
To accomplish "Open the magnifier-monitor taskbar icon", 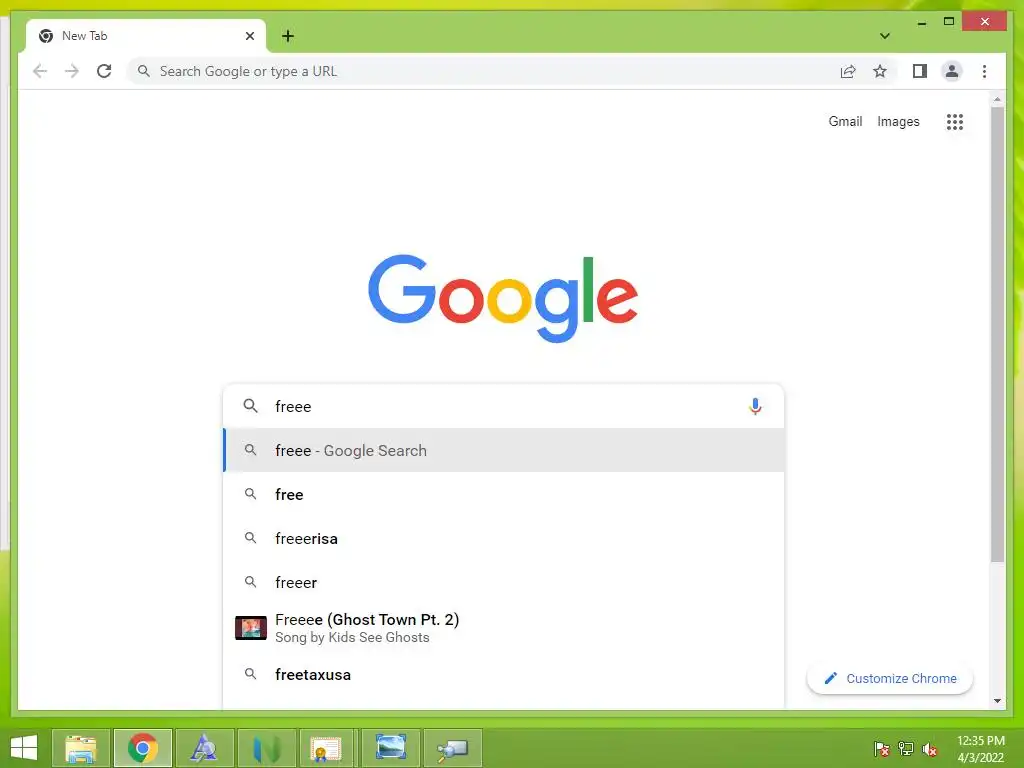I will (x=453, y=748).
